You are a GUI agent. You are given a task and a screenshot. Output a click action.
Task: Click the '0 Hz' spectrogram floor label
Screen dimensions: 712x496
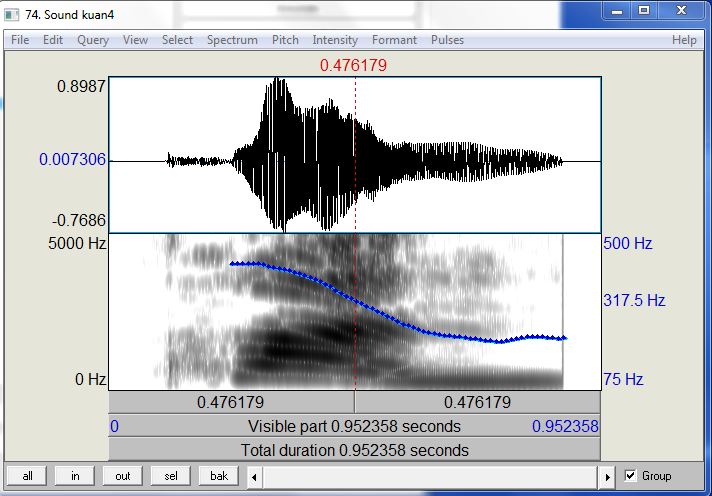pyautogui.click(x=91, y=379)
